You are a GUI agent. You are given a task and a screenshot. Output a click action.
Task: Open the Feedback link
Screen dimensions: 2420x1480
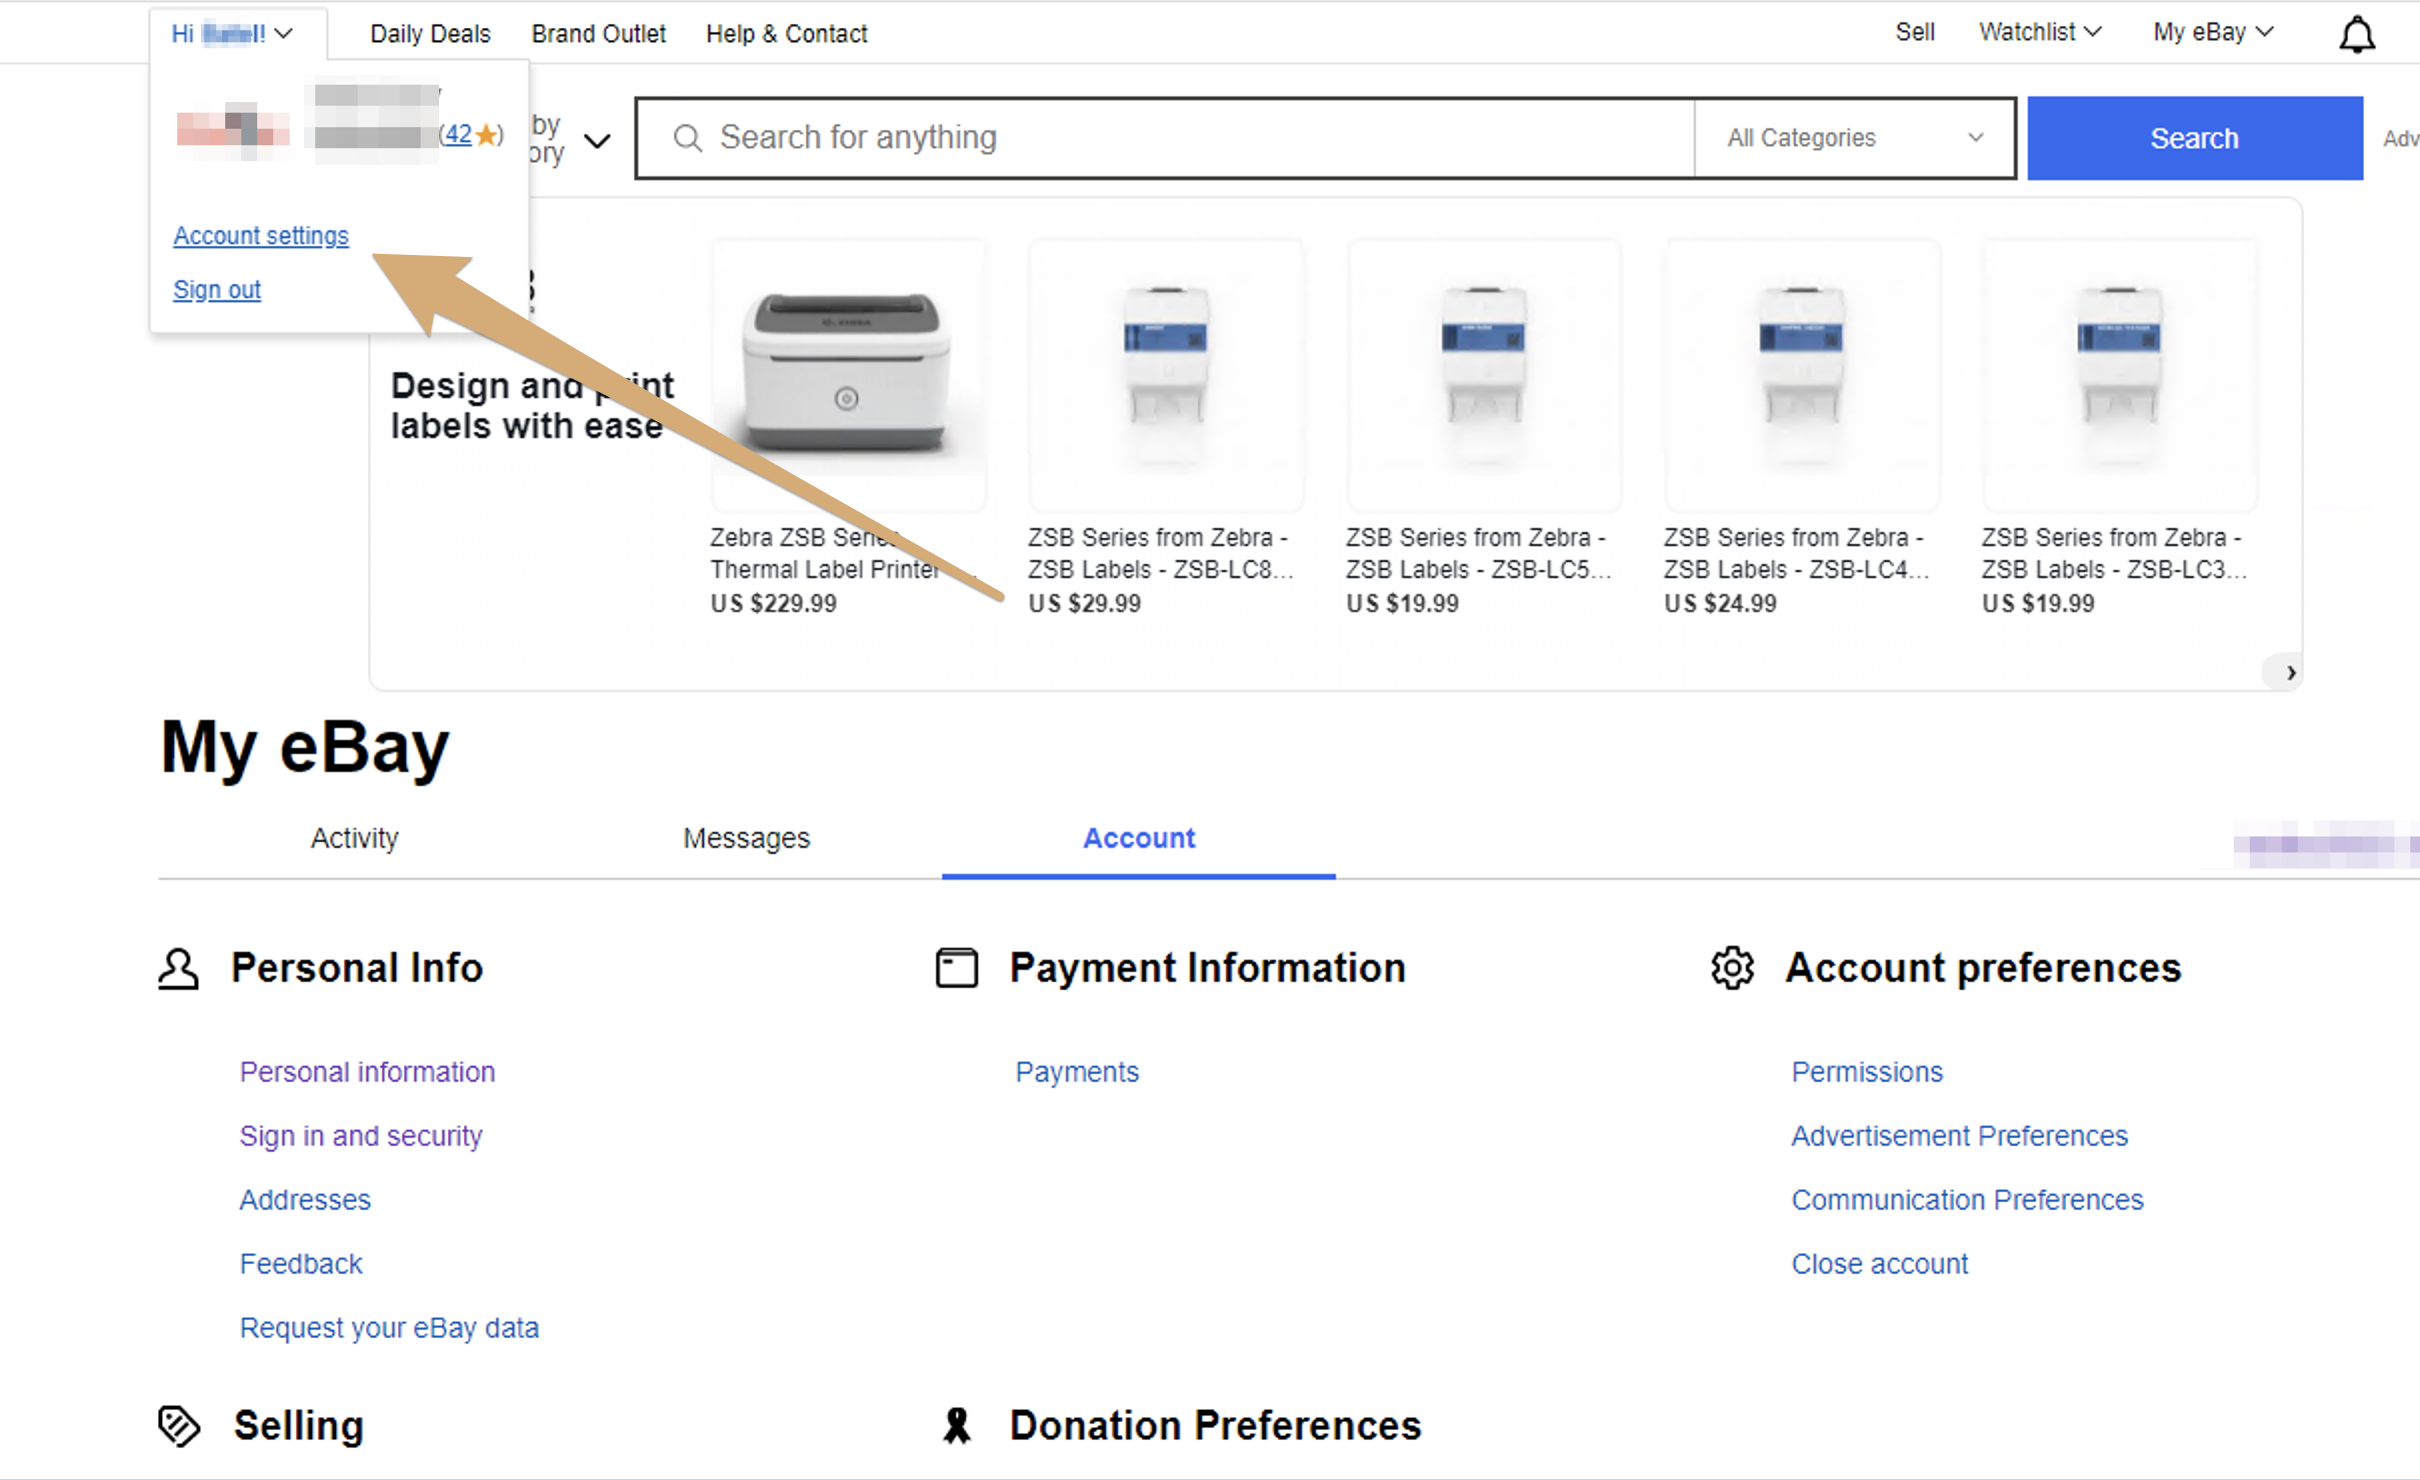(x=301, y=1264)
